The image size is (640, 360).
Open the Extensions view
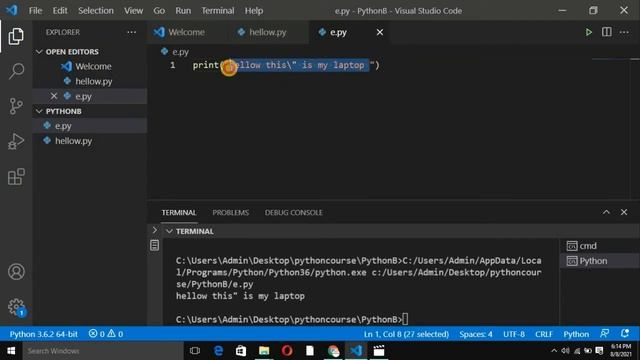tap(16, 177)
